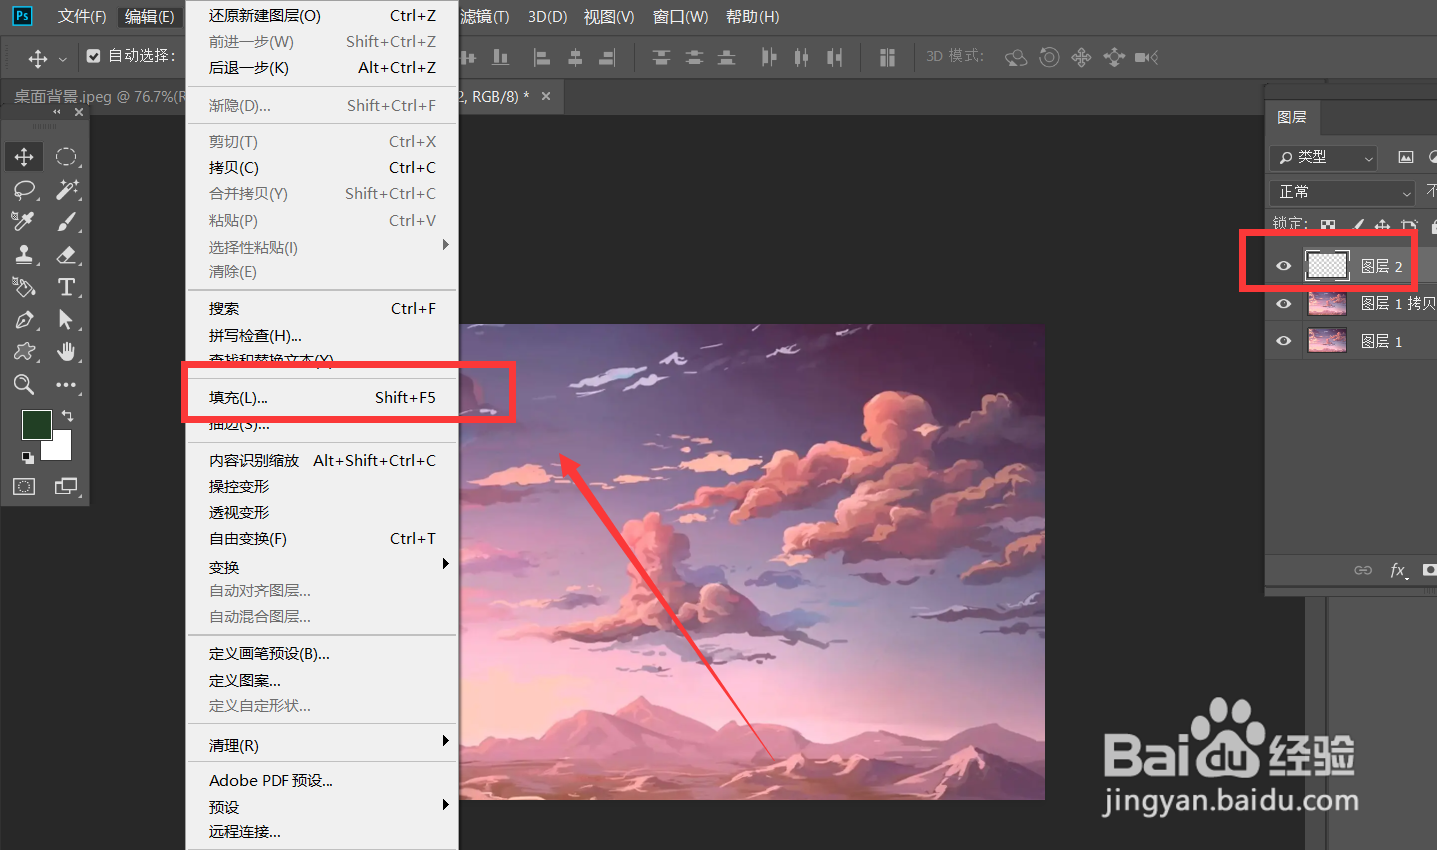Screen dimensions: 1437x850
Task: Toggle the 自动选择 checkbox
Action: [93, 56]
